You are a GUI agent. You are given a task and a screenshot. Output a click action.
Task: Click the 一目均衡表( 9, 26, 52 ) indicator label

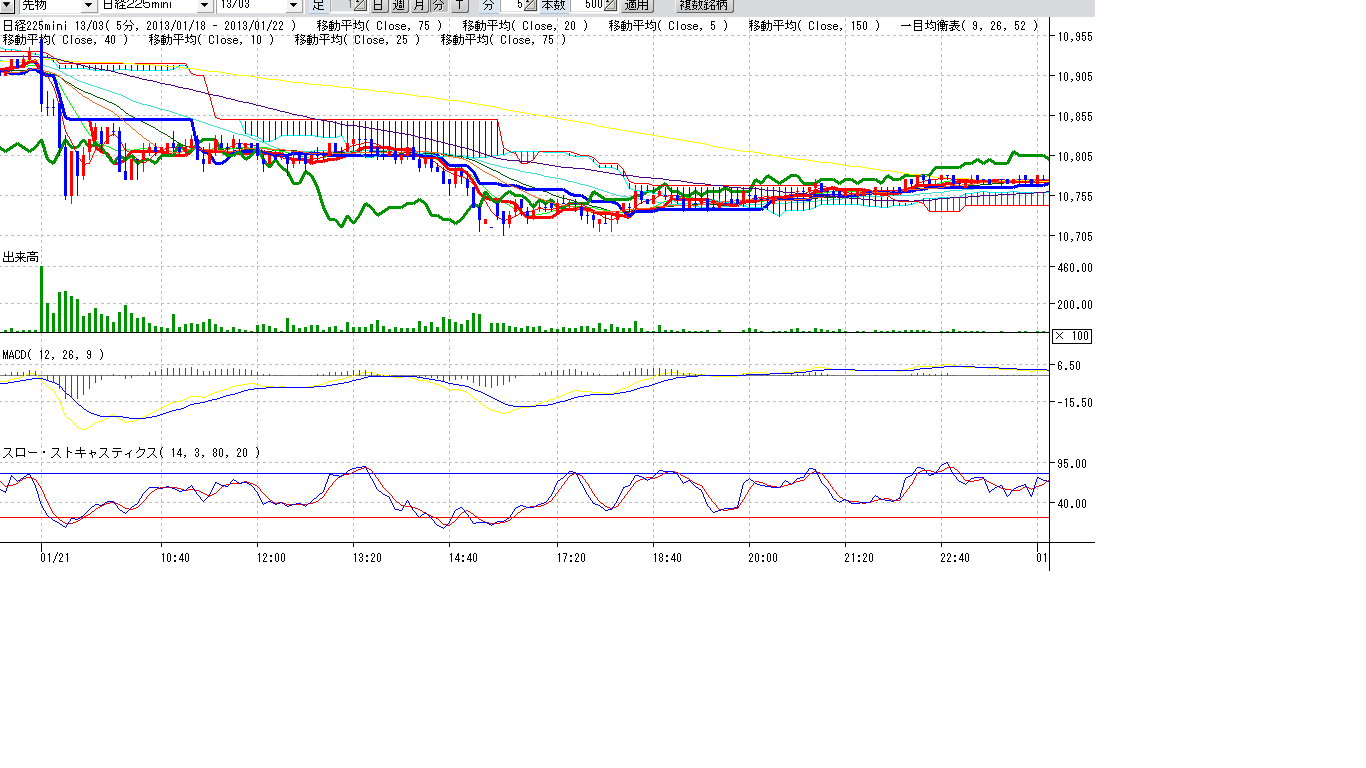(969, 25)
